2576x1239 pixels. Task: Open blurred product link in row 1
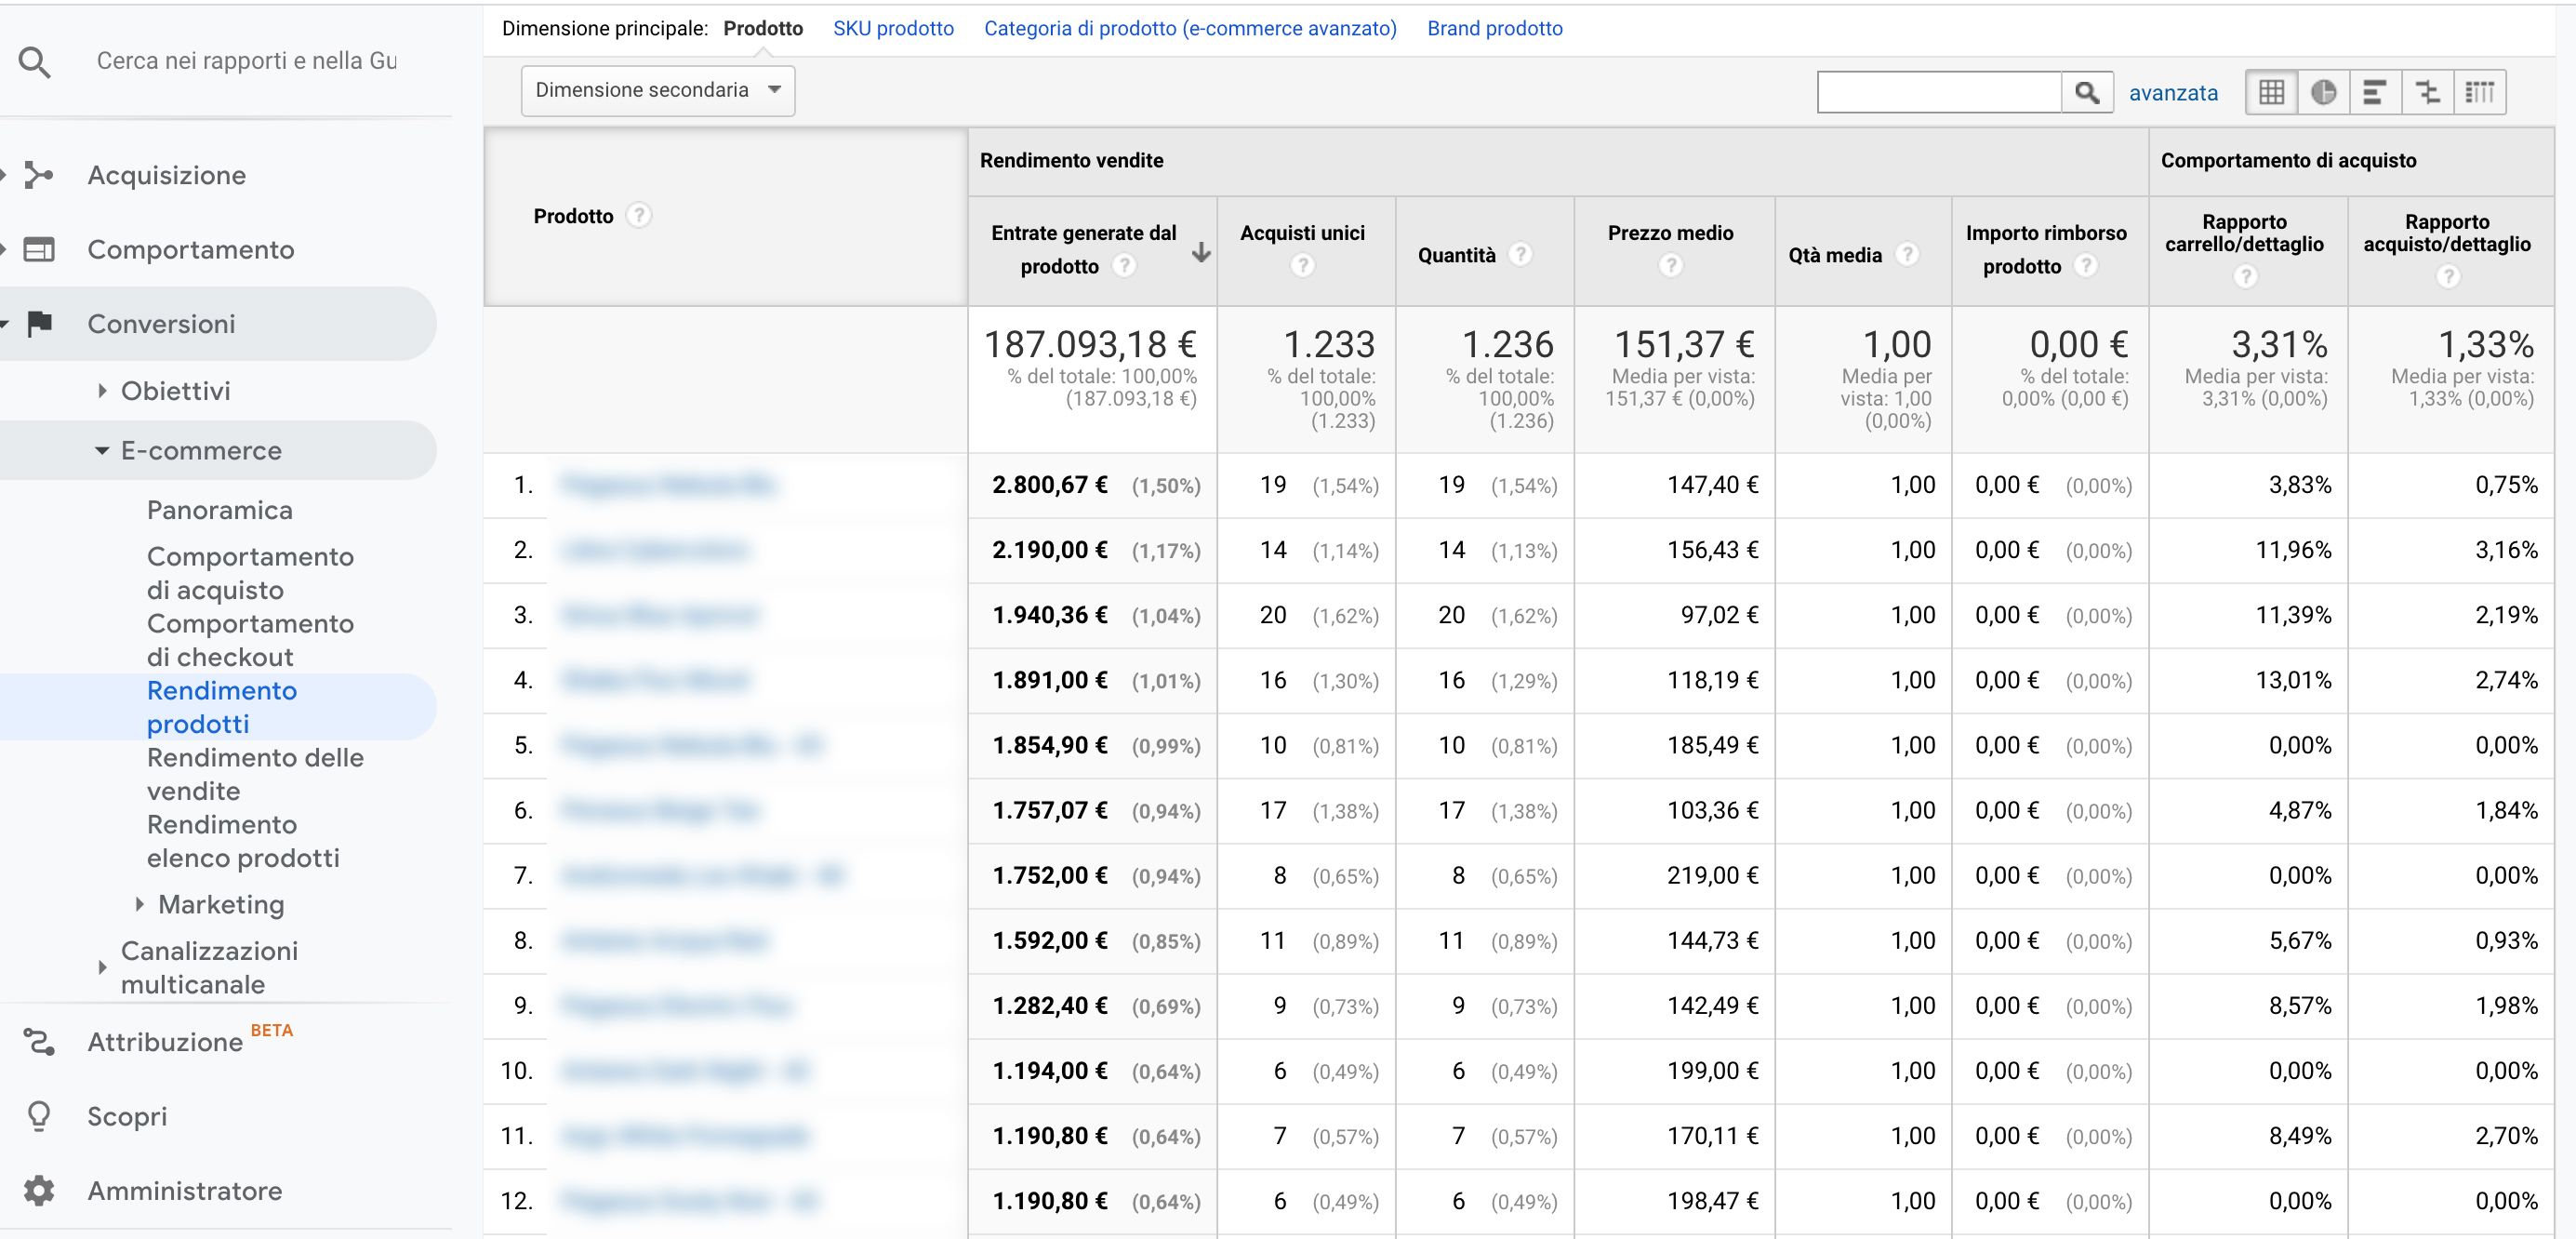click(668, 485)
